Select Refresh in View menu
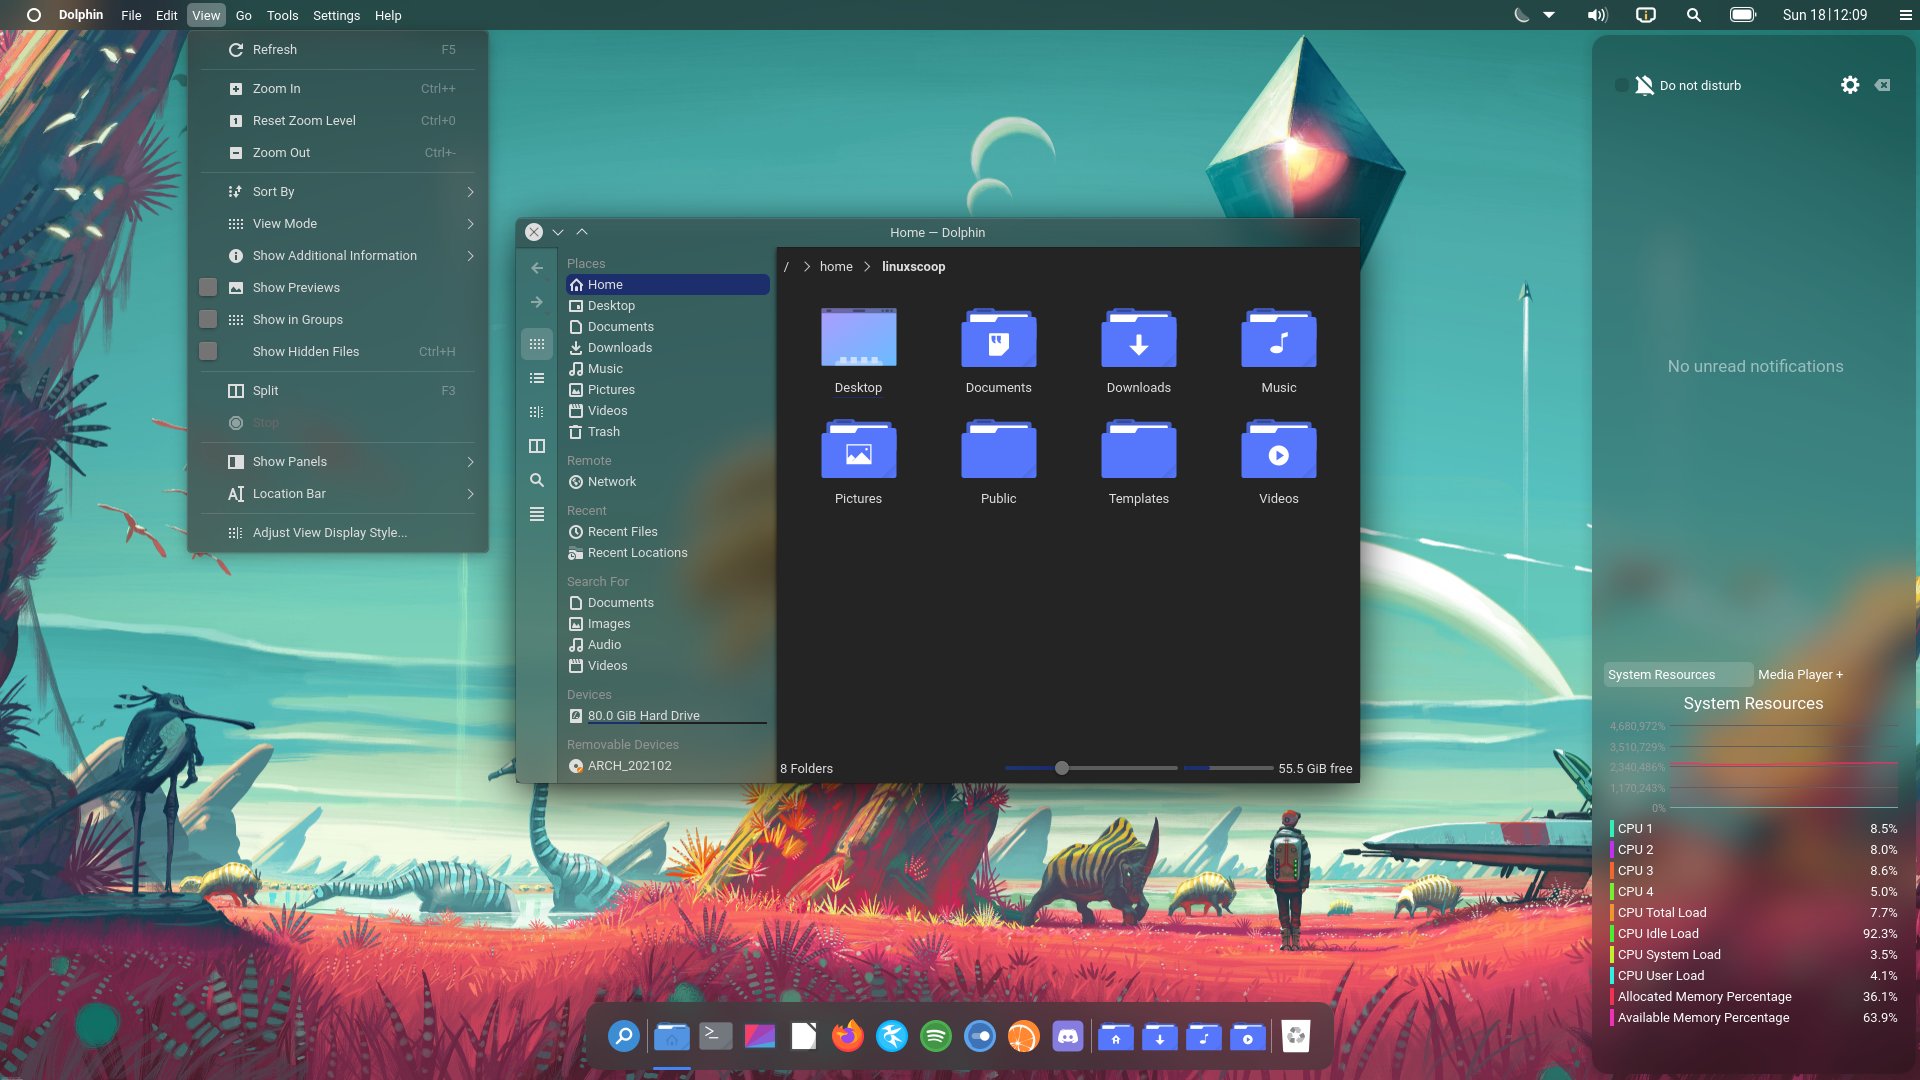Screen dimensions: 1920x1080 (x=338, y=49)
